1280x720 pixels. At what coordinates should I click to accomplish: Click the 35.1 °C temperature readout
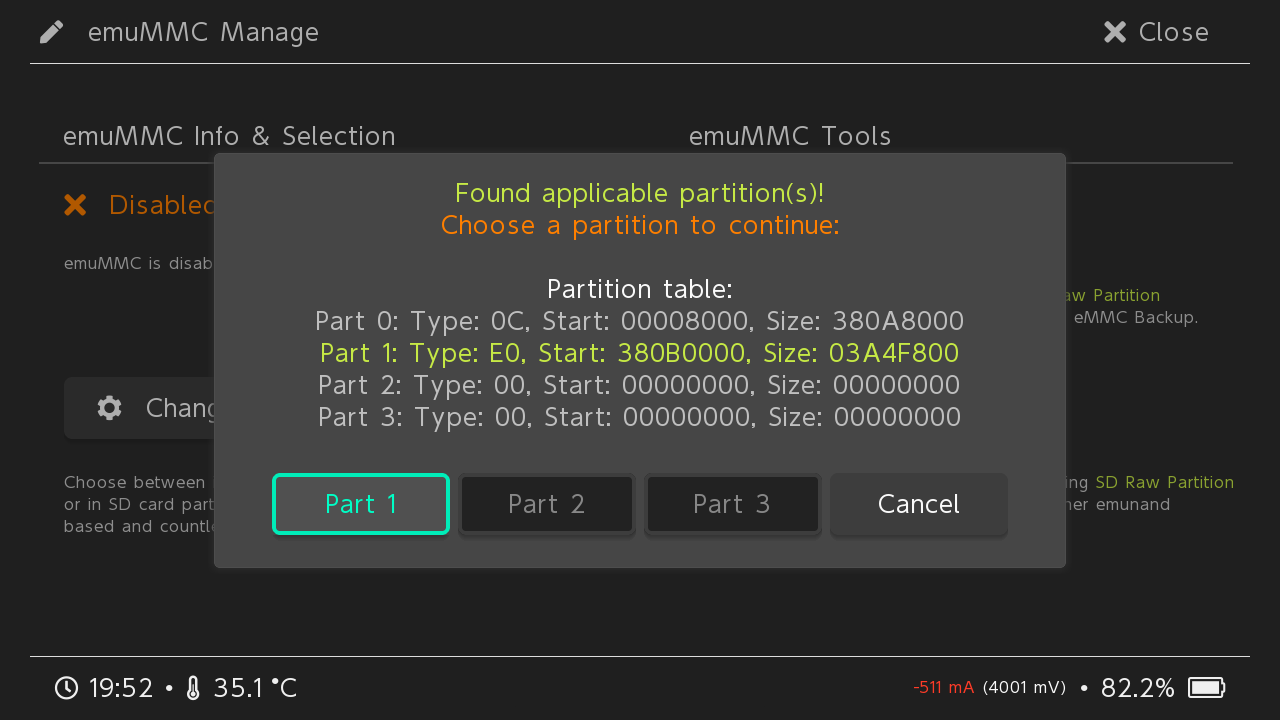(255, 688)
